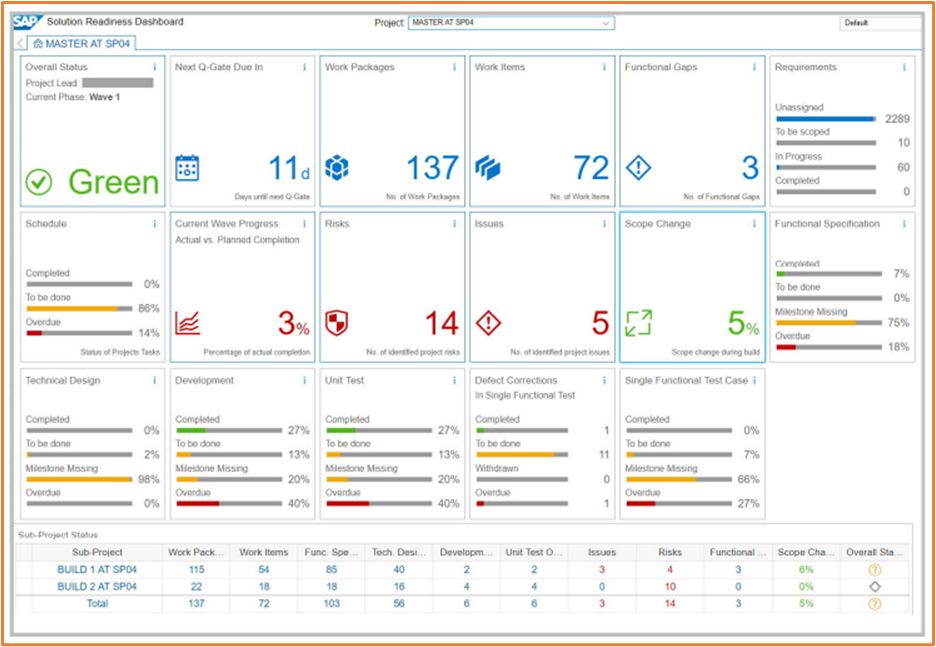Image resolution: width=936 pixels, height=647 pixels.
Task: Click Func. Spe. total value 103
Action: tap(331, 604)
